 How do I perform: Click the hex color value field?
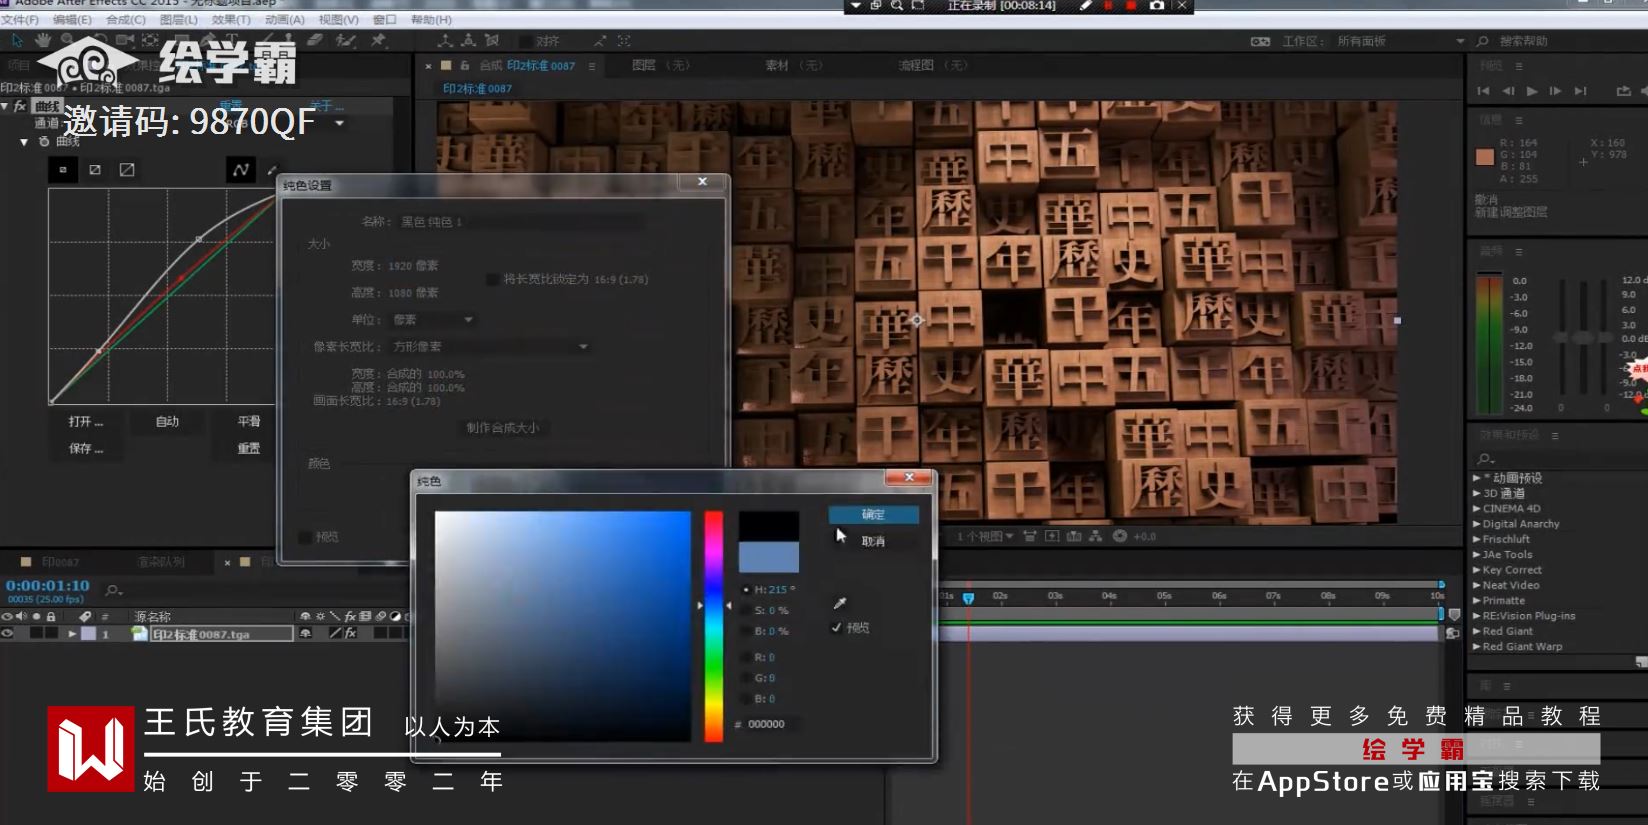point(767,724)
